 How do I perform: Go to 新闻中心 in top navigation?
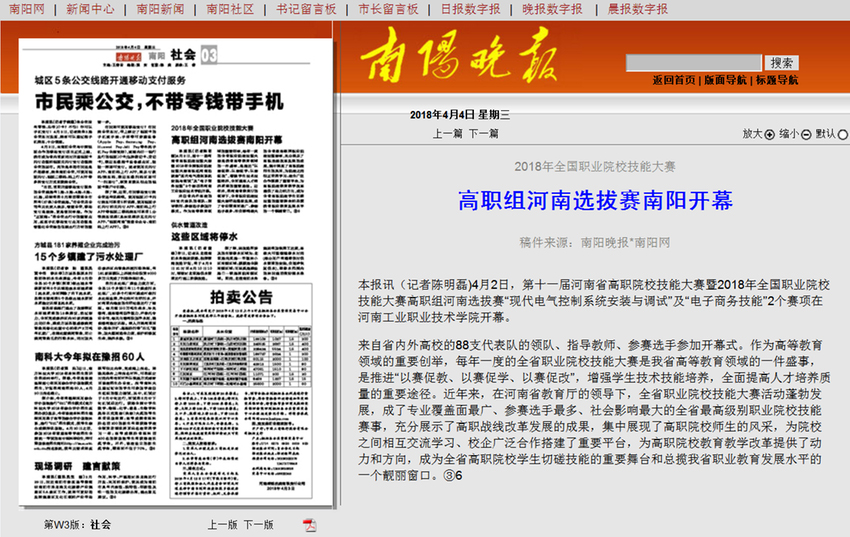pos(90,9)
